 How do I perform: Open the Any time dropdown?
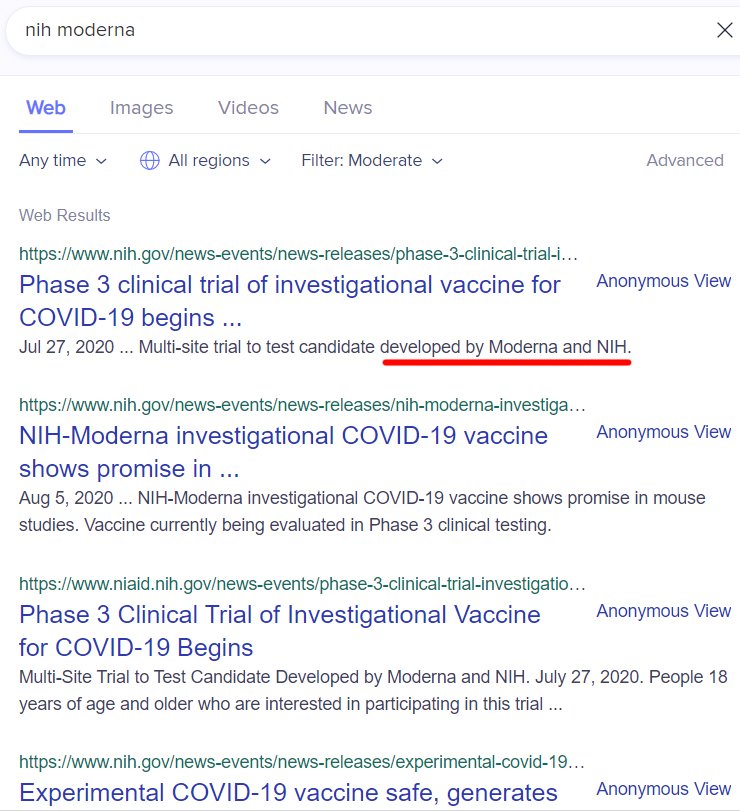(63, 161)
